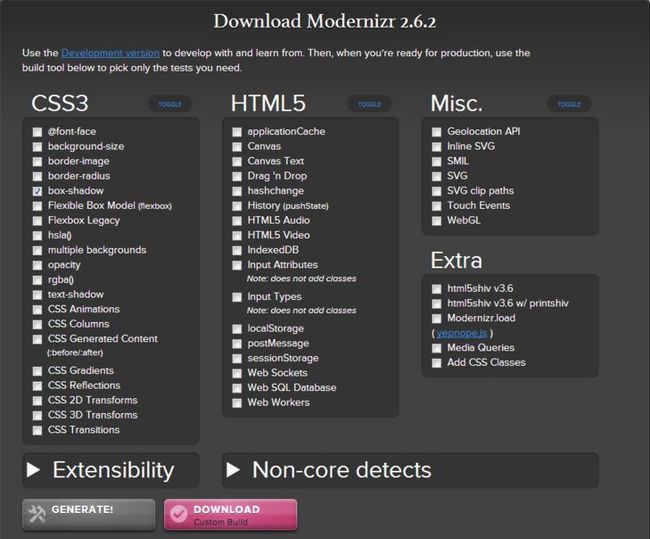Tick the Input Attributes checkbox
650x539 pixels.
tap(237, 265)
